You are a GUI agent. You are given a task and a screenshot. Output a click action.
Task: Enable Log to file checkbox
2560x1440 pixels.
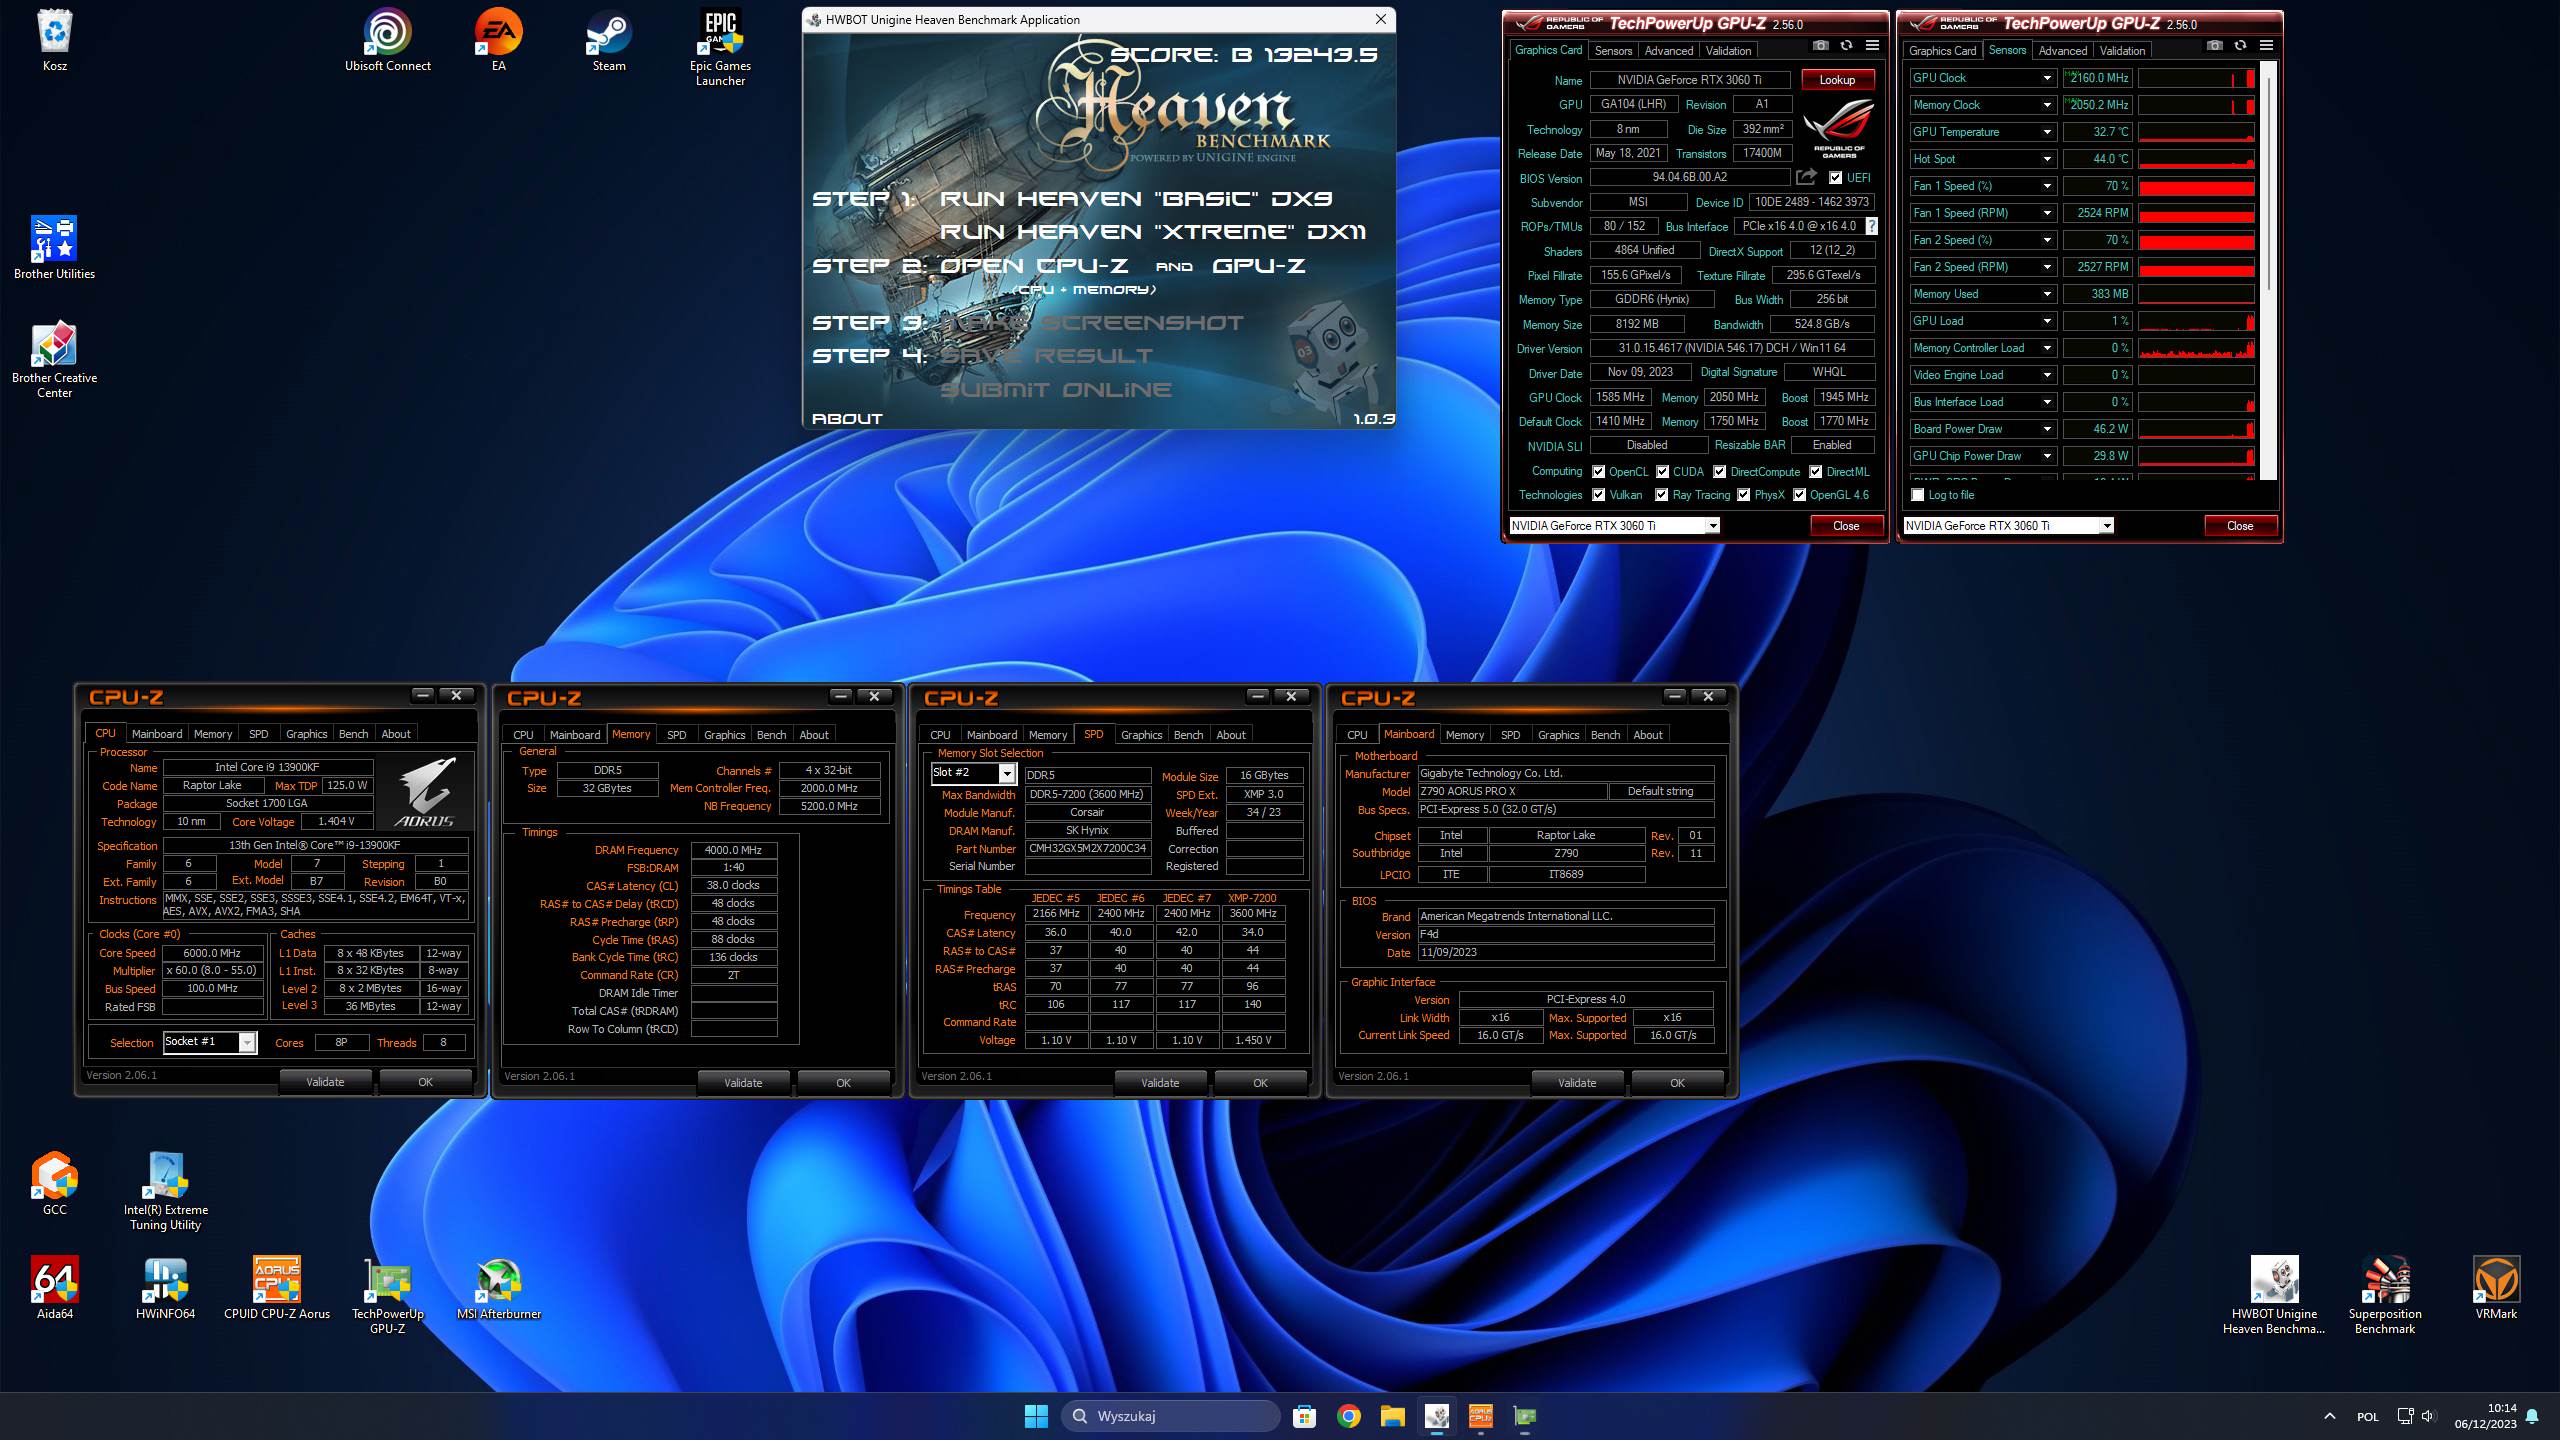click(1917, 495)
